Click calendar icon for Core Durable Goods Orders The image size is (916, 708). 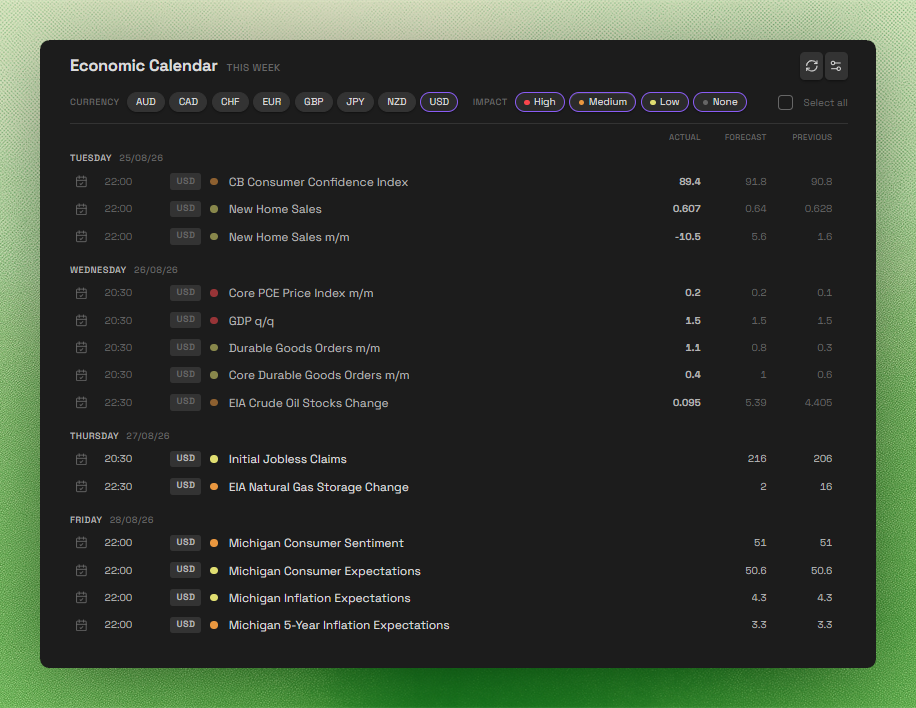[81, 375]
